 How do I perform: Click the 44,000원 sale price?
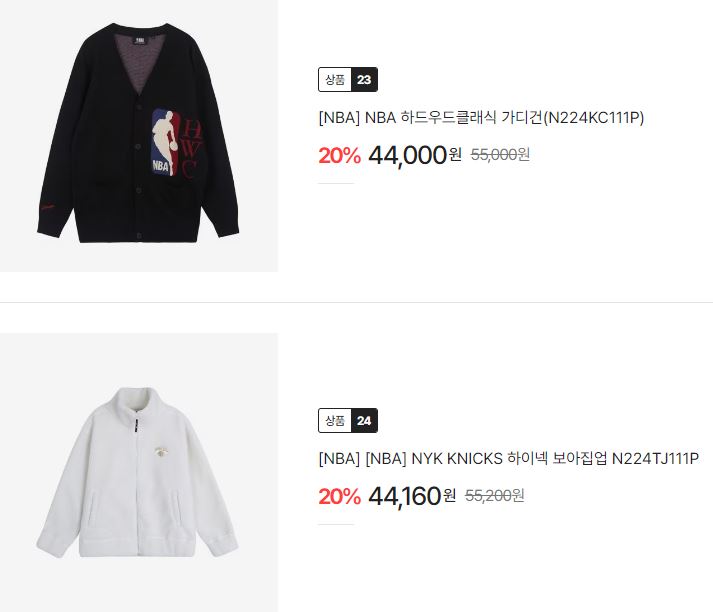click(415, 155)
